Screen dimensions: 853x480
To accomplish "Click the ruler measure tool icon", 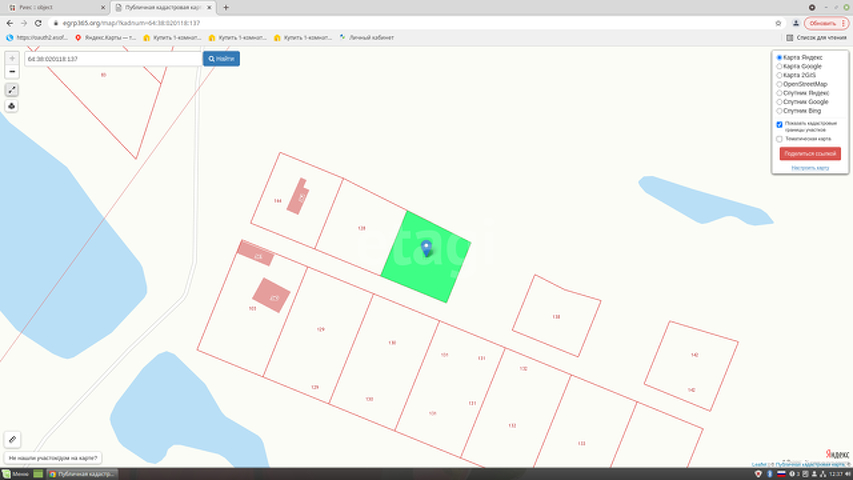I will tap(12, 439).
